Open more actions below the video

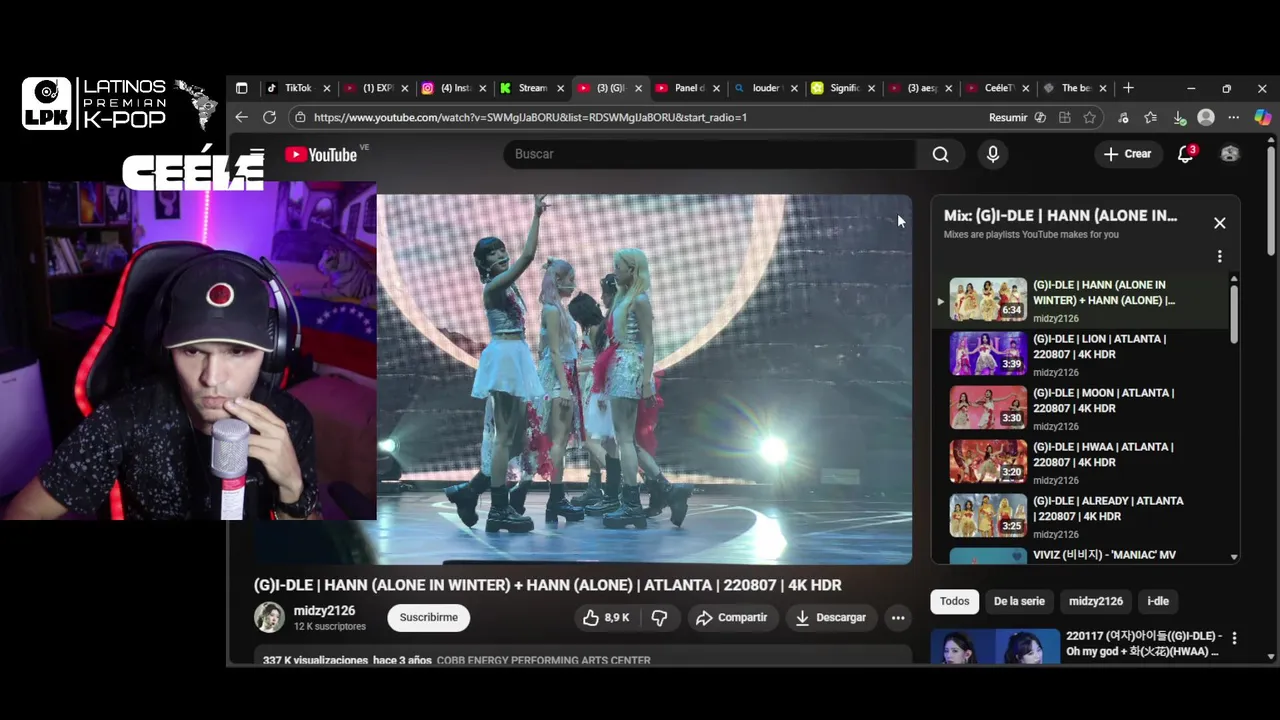pos(898,618)
